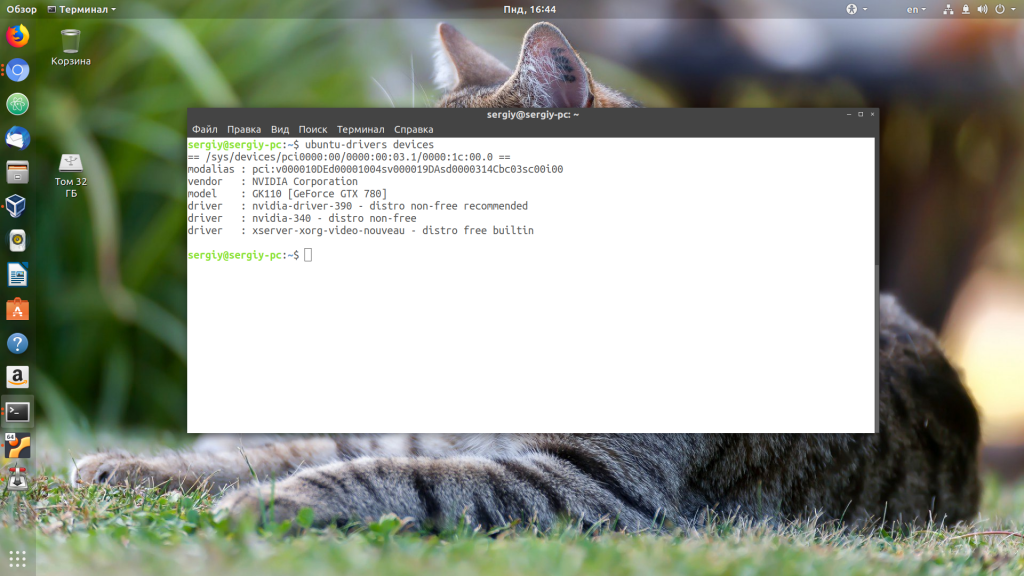Open the Вид menu

(x=280, y=129)
